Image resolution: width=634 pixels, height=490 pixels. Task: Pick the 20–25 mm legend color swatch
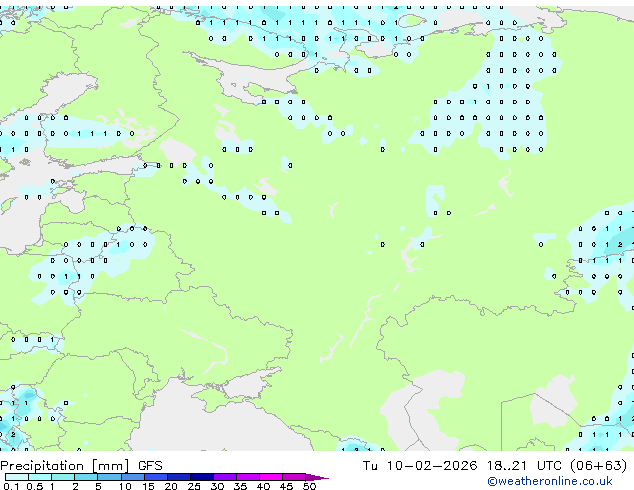[x=179, y=477]
